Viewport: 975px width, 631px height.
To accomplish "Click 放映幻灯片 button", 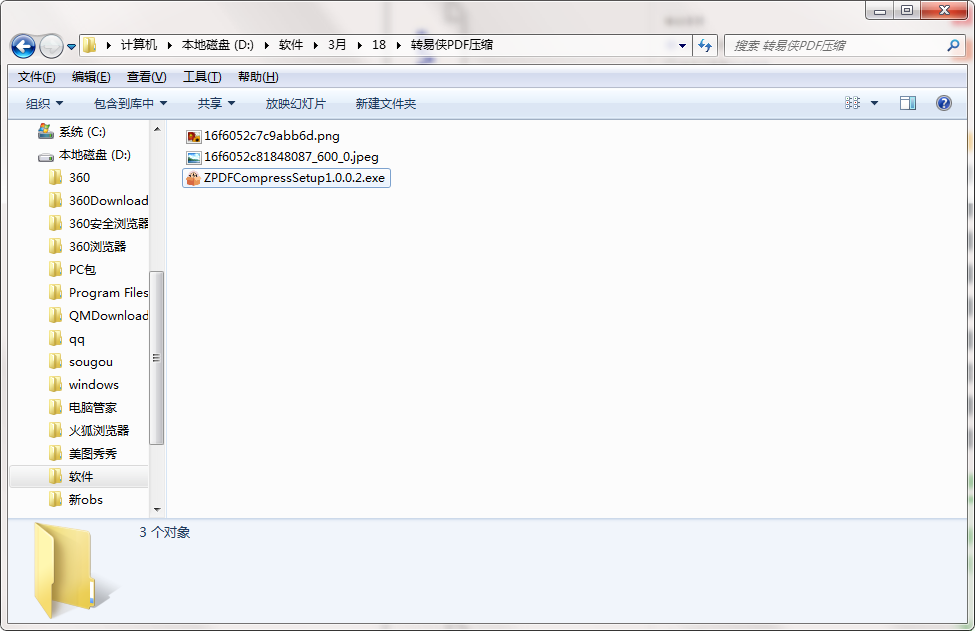I will coord(295,103).
